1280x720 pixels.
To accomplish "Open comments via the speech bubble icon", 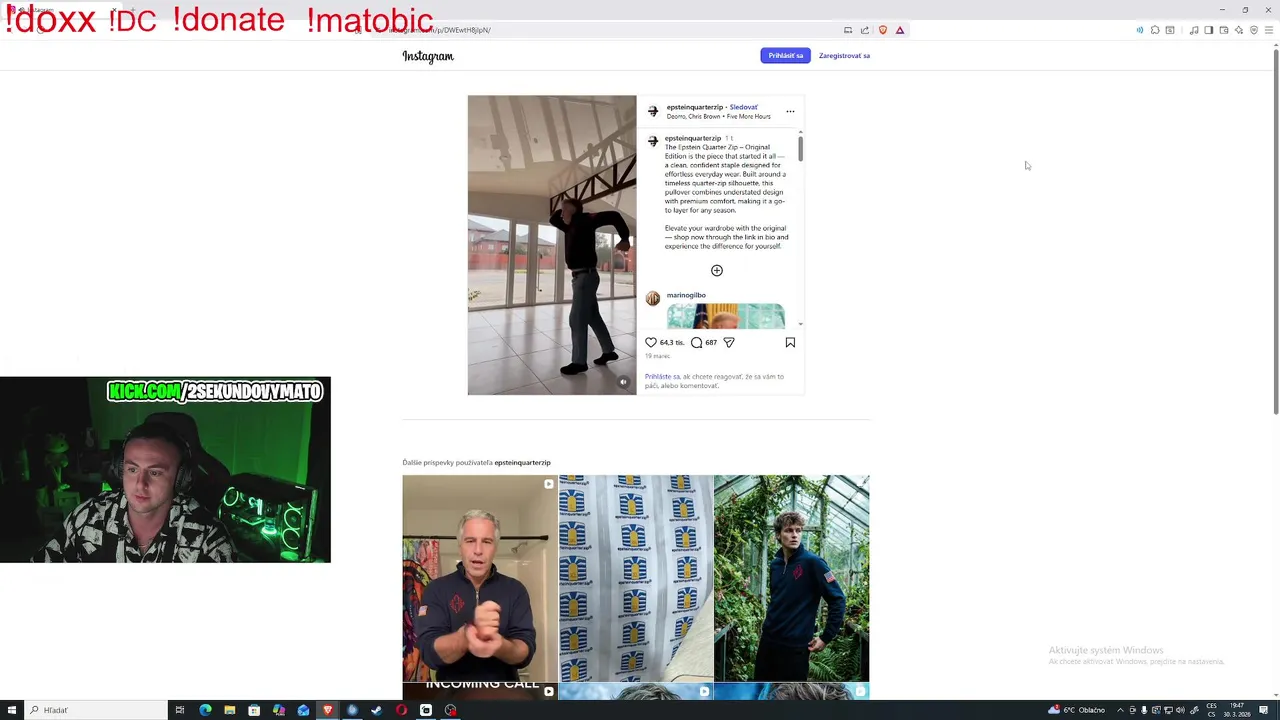I will (696, 342).
